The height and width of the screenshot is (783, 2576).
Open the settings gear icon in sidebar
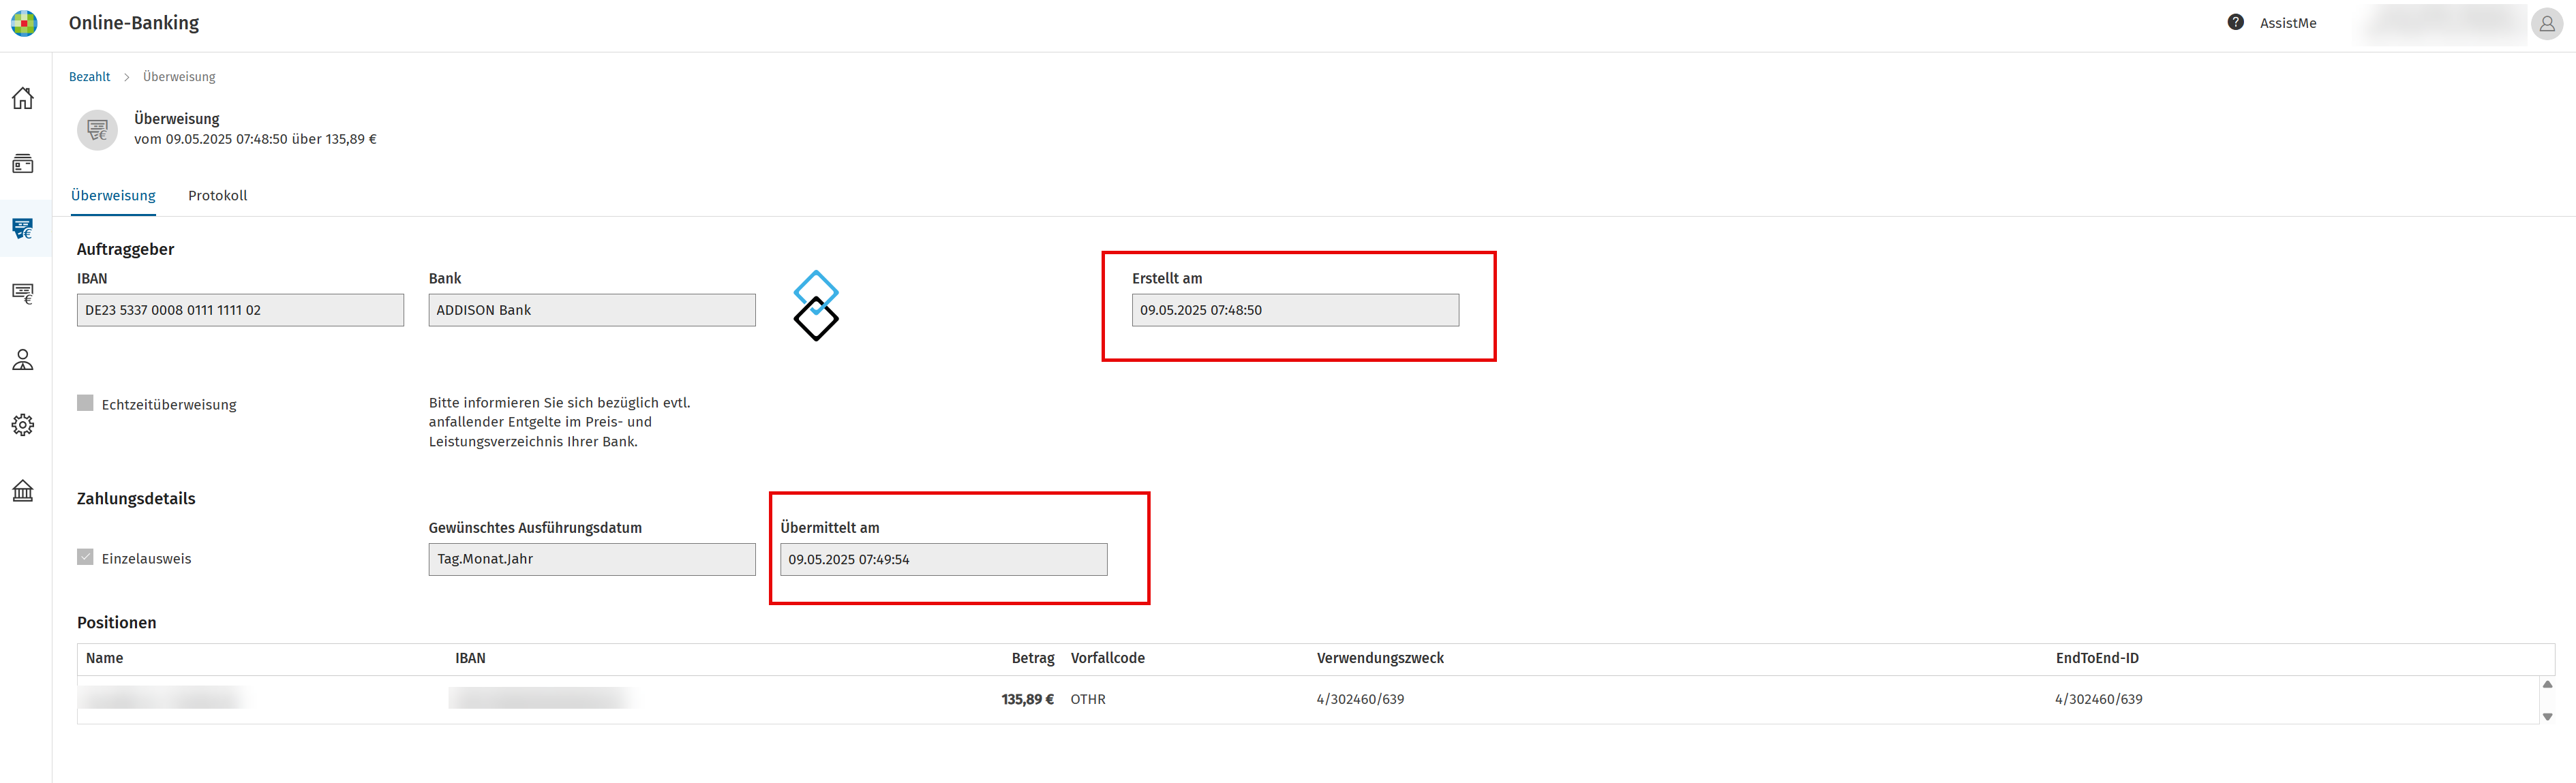click(x=23, y=425)
